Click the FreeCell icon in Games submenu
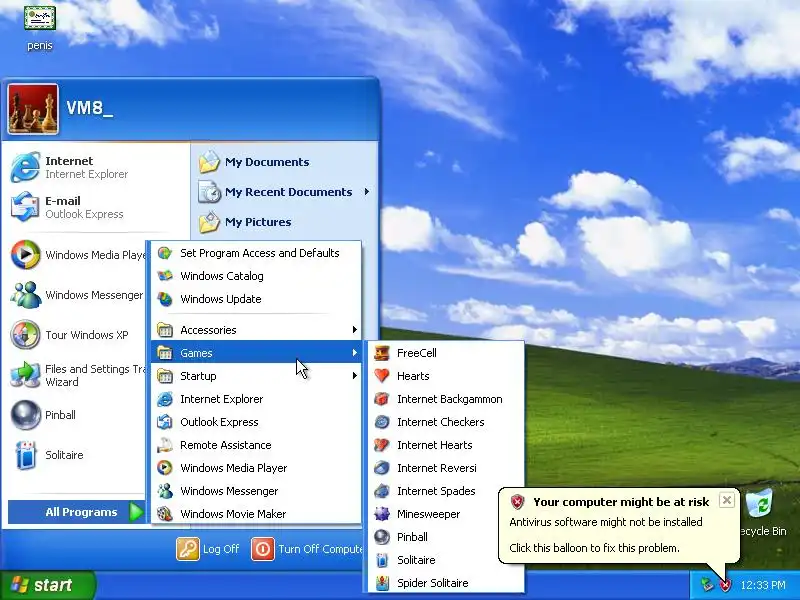The height and width of the screenshot is (600, 800). point(382,353)
